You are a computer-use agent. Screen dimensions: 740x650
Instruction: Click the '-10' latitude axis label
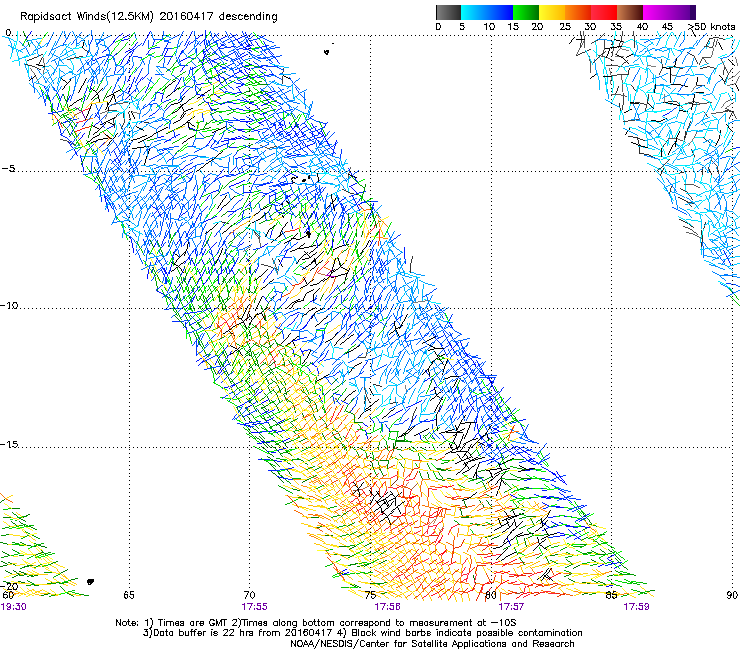[x=9, y=305]
